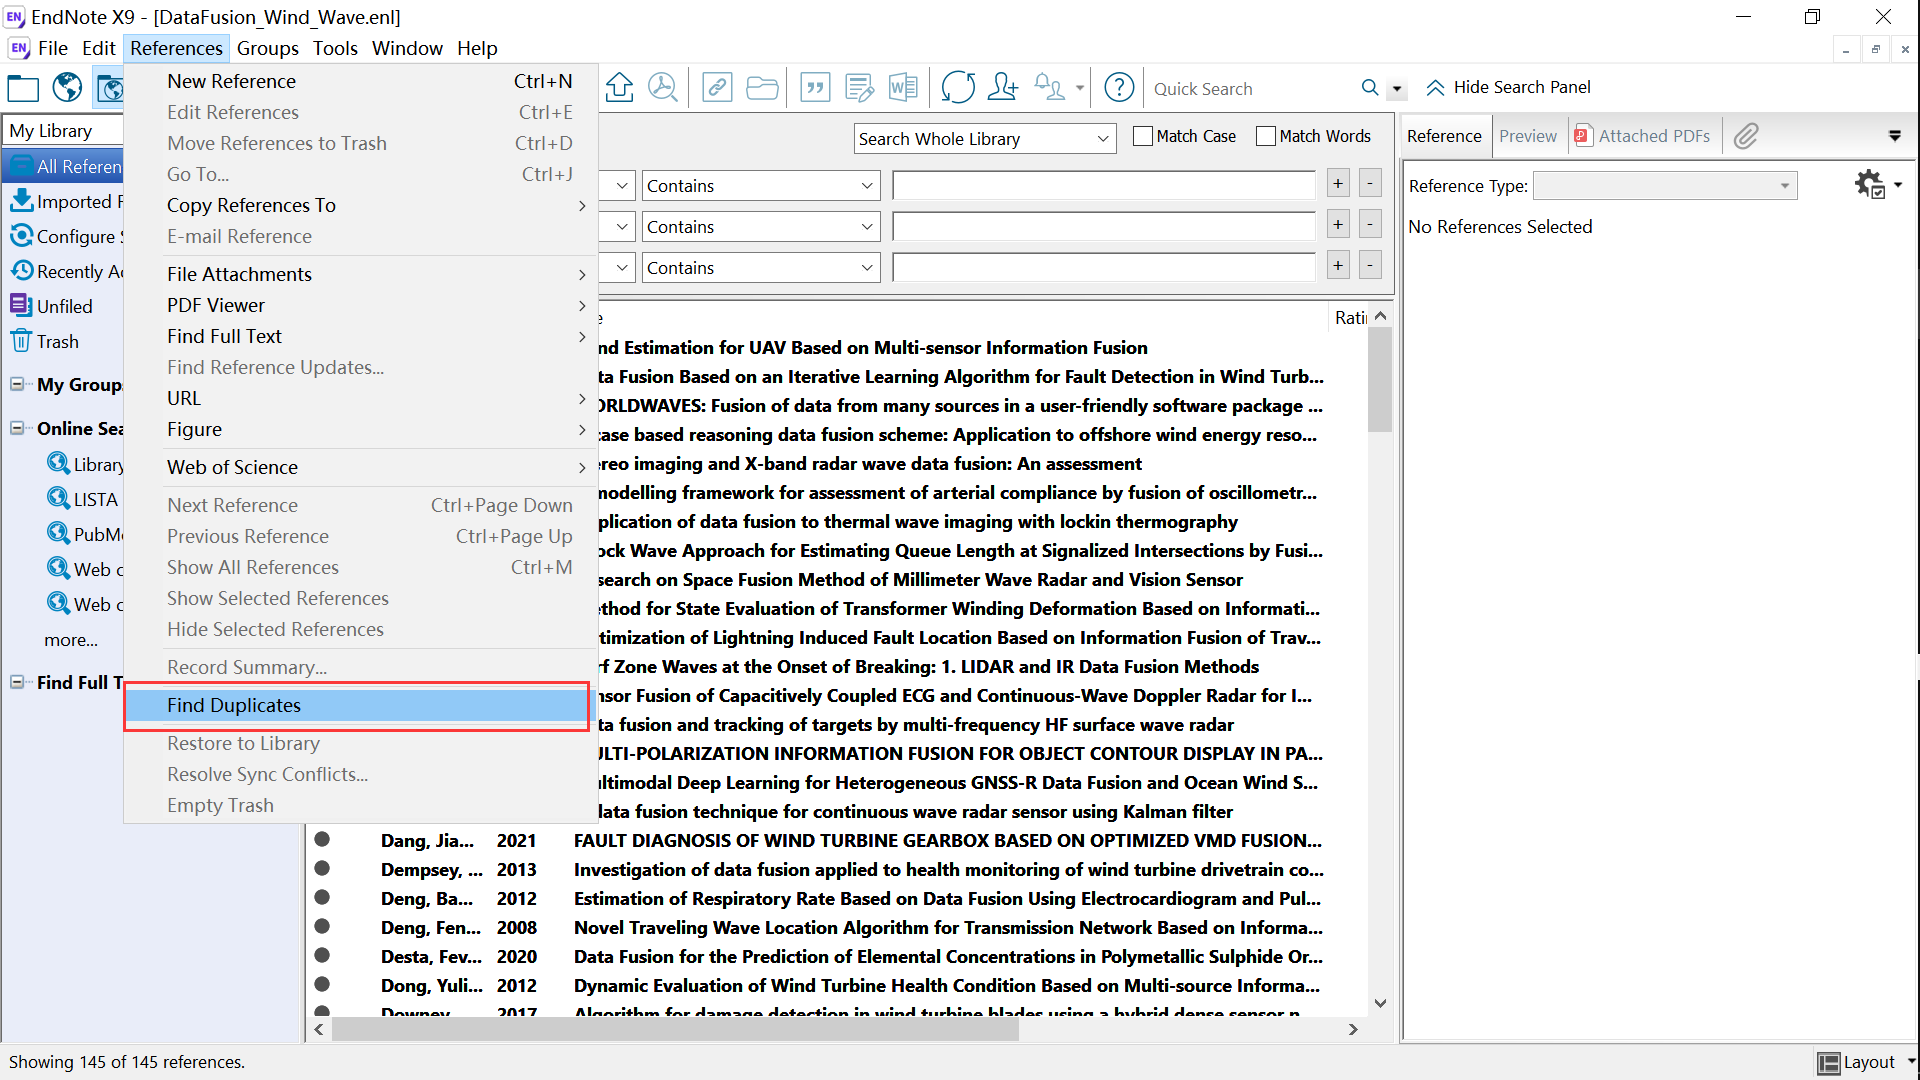The width and height of the screenshot is (1920, 1080).
Task: Click the horizontal scrollbar in reference list
Action: pos(675,1029)
